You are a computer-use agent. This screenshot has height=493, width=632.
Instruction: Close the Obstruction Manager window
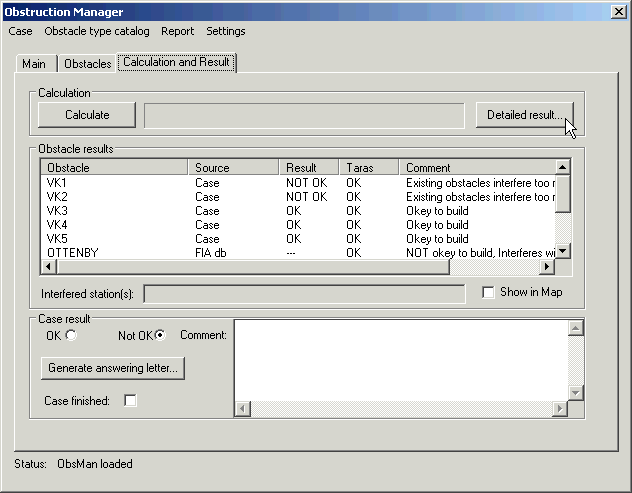618,12
